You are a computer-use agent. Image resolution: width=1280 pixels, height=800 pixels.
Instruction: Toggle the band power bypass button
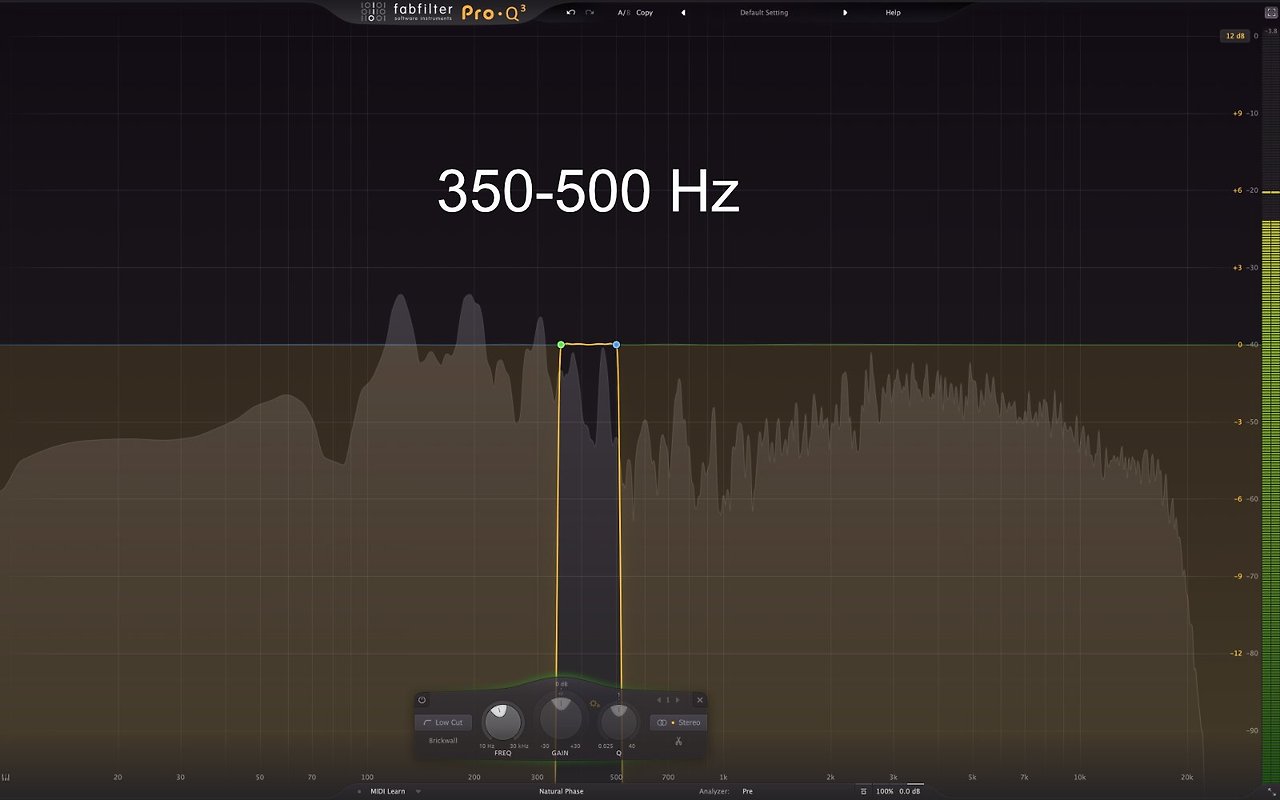click(422, 700)
